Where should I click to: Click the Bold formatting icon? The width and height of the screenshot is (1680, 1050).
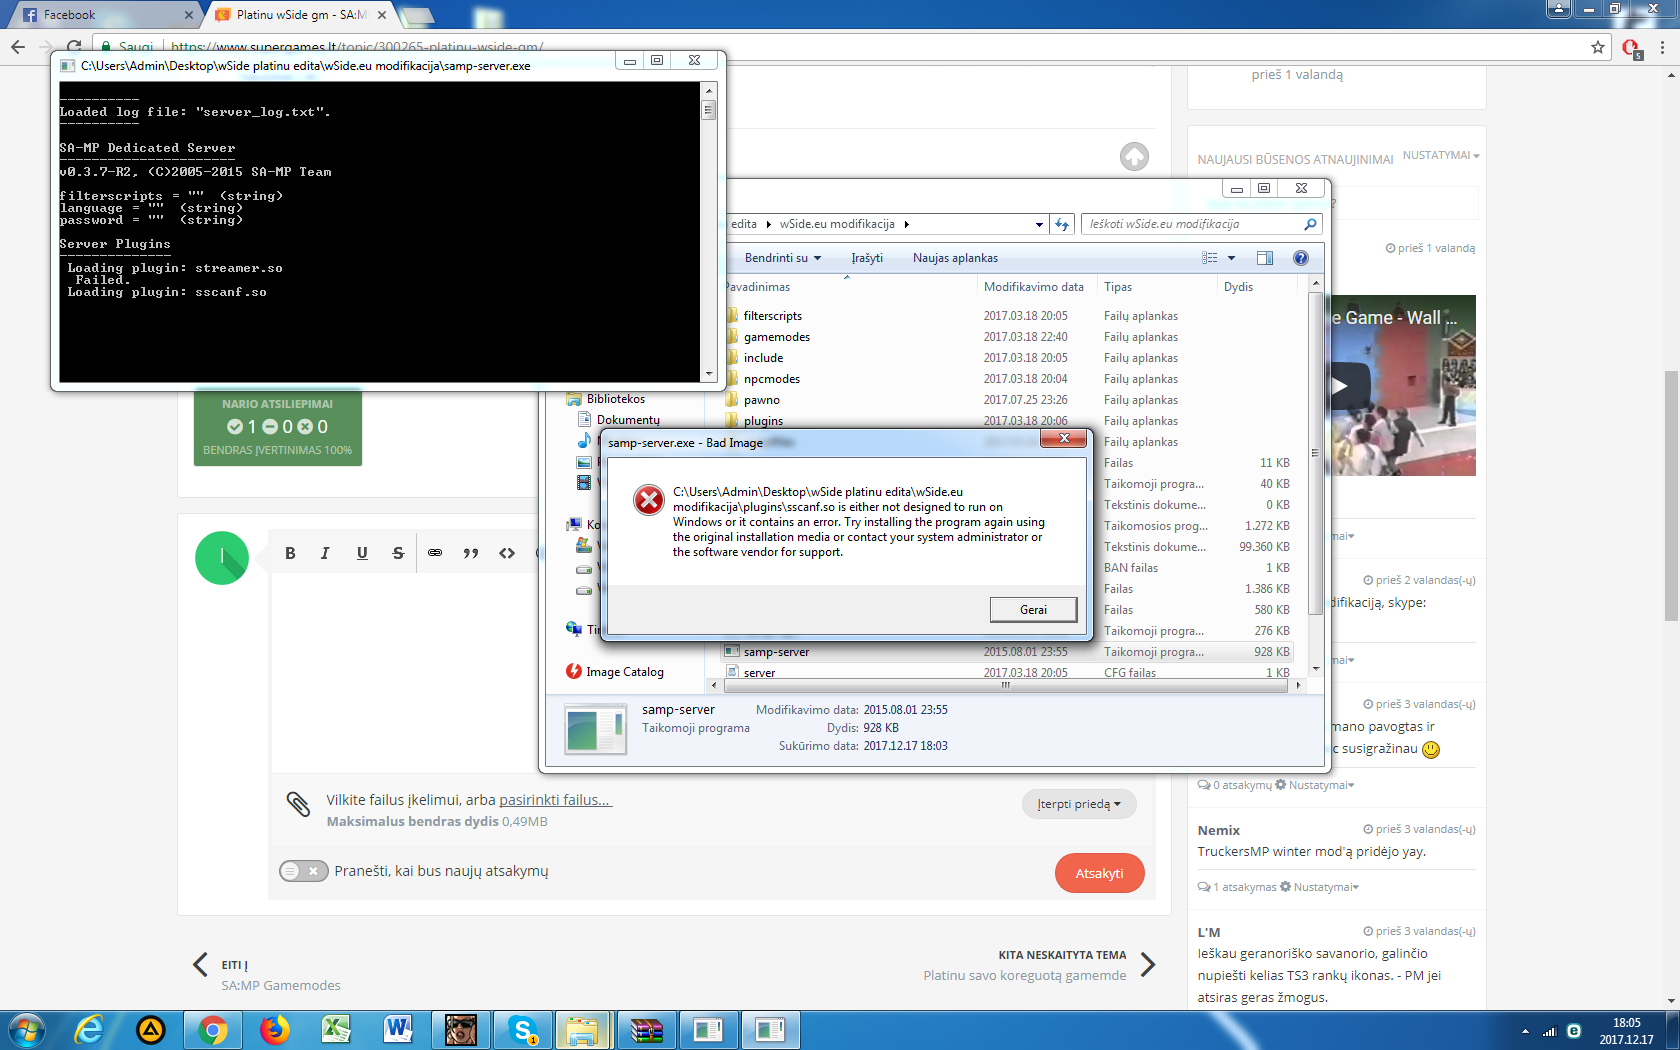(x=290, y=553)
